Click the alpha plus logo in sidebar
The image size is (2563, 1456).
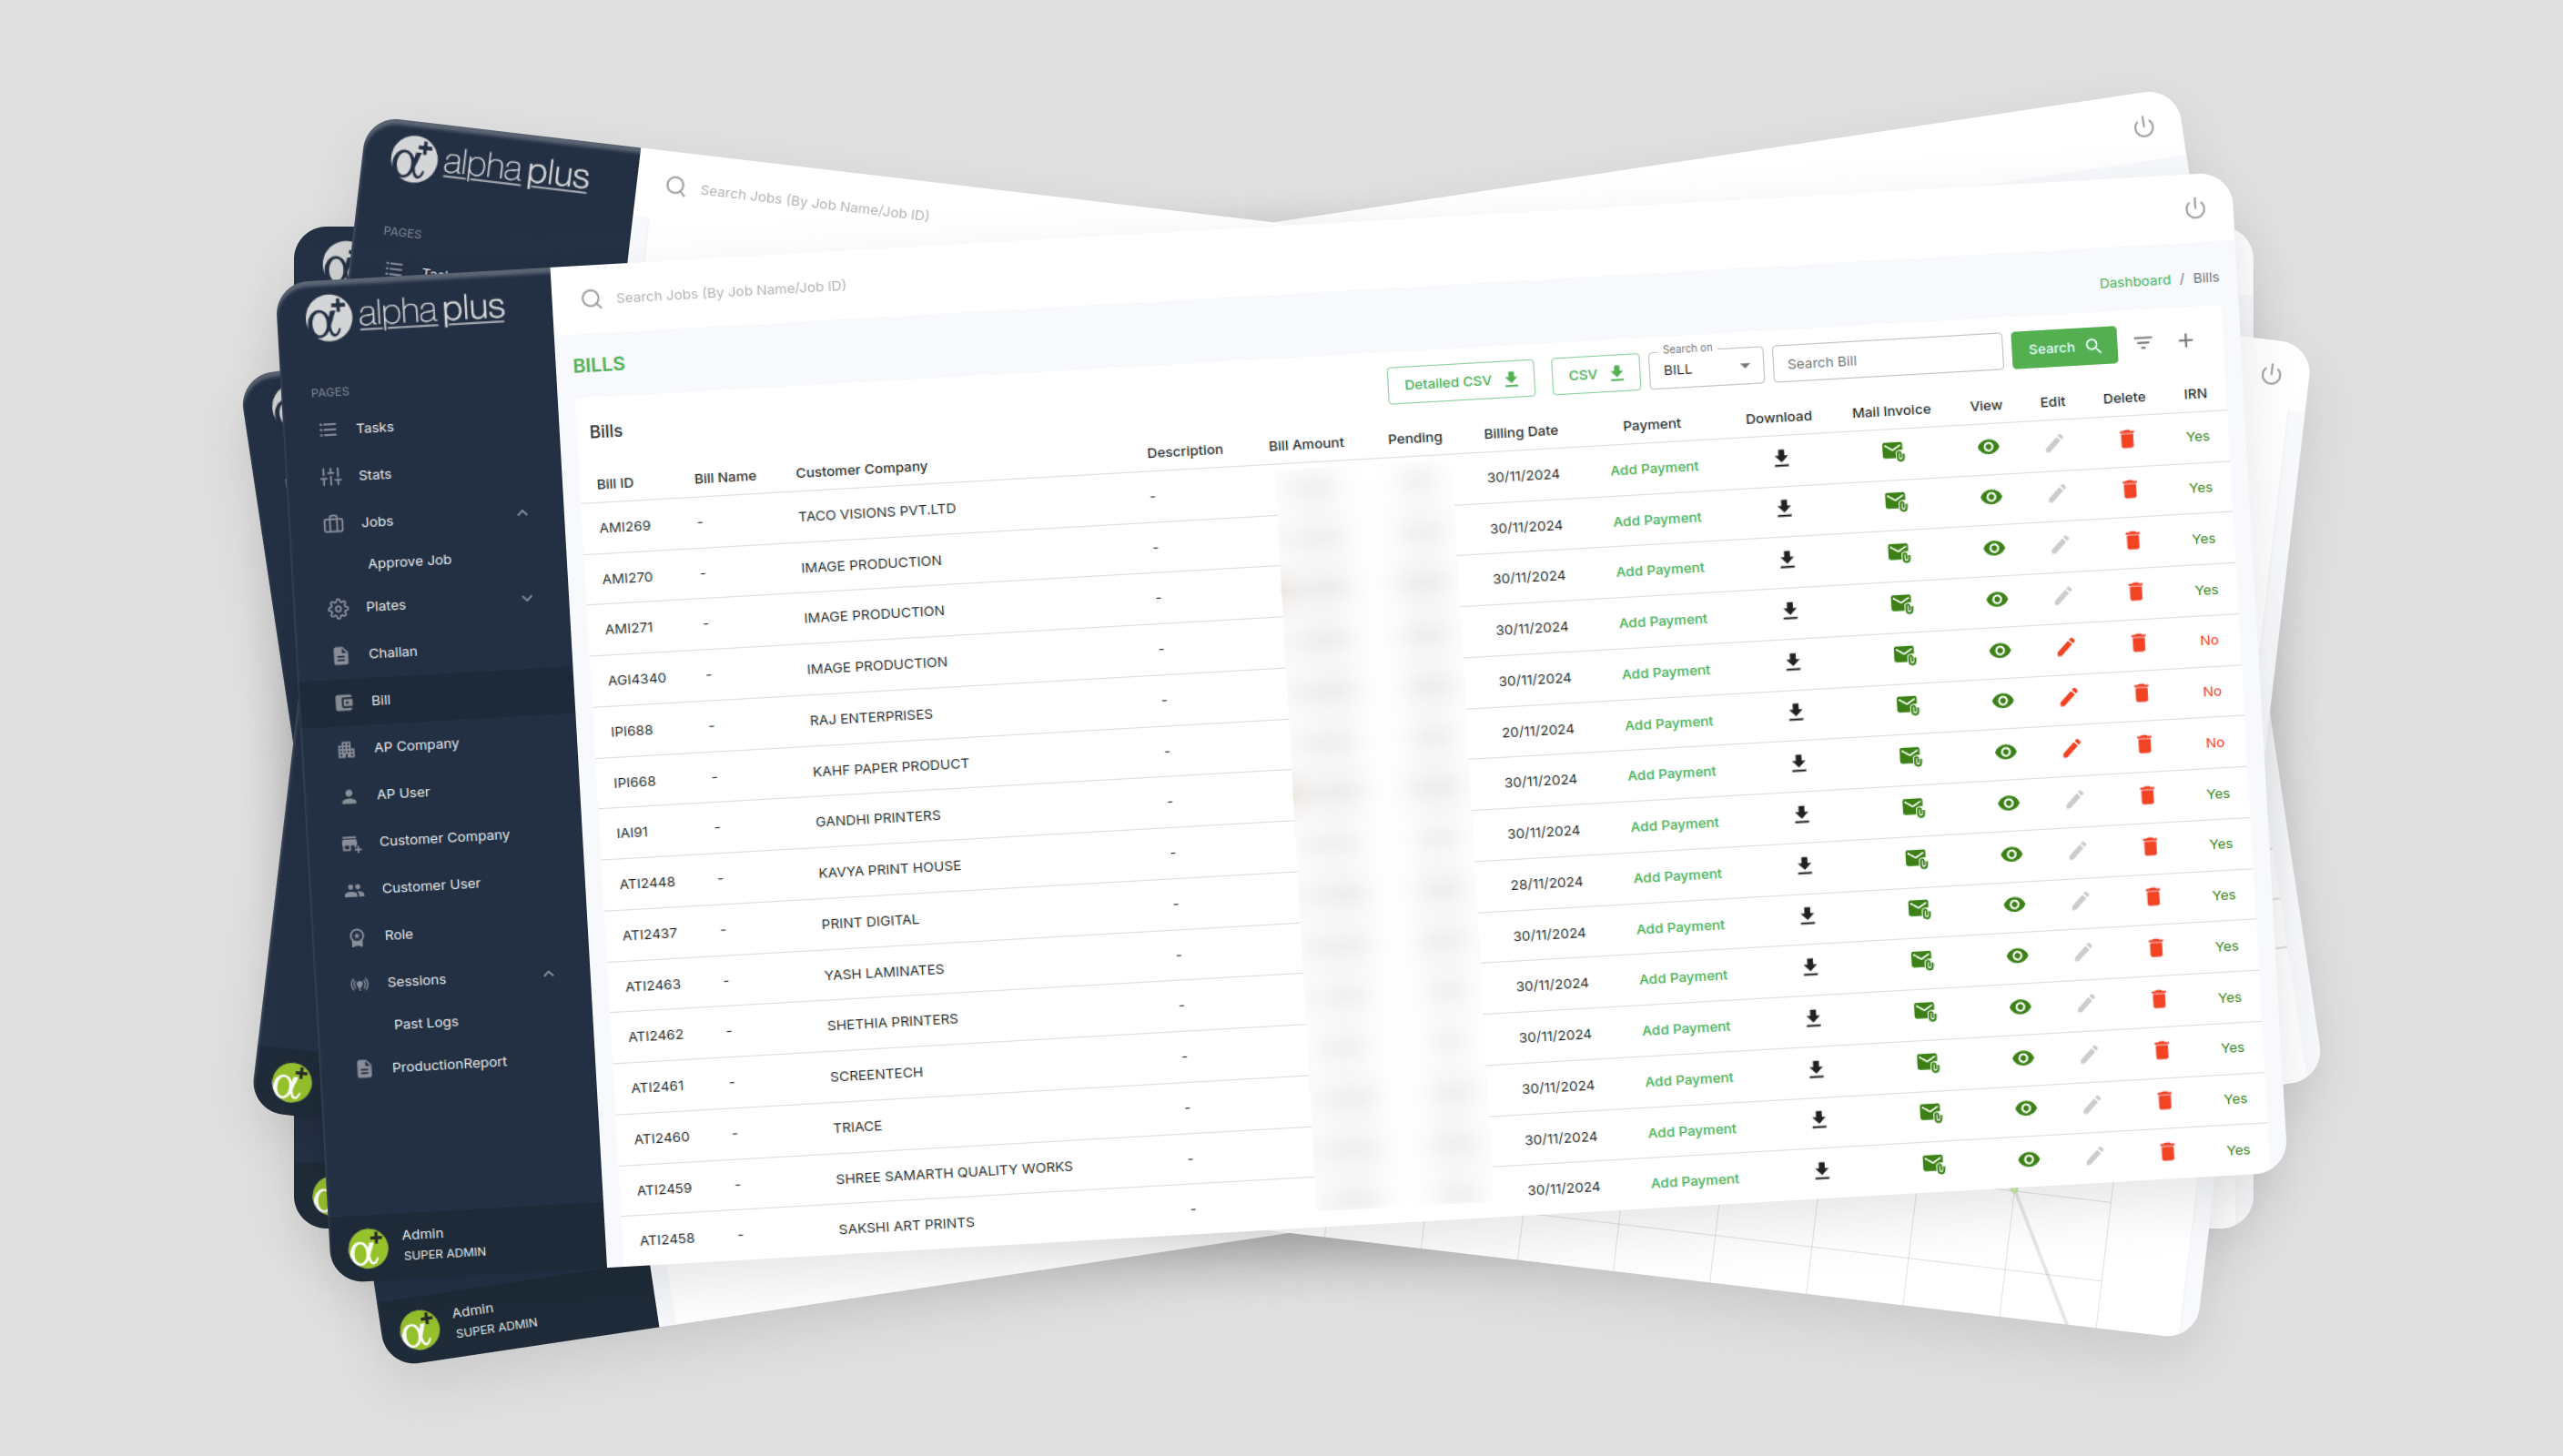[x=406, y=316]
